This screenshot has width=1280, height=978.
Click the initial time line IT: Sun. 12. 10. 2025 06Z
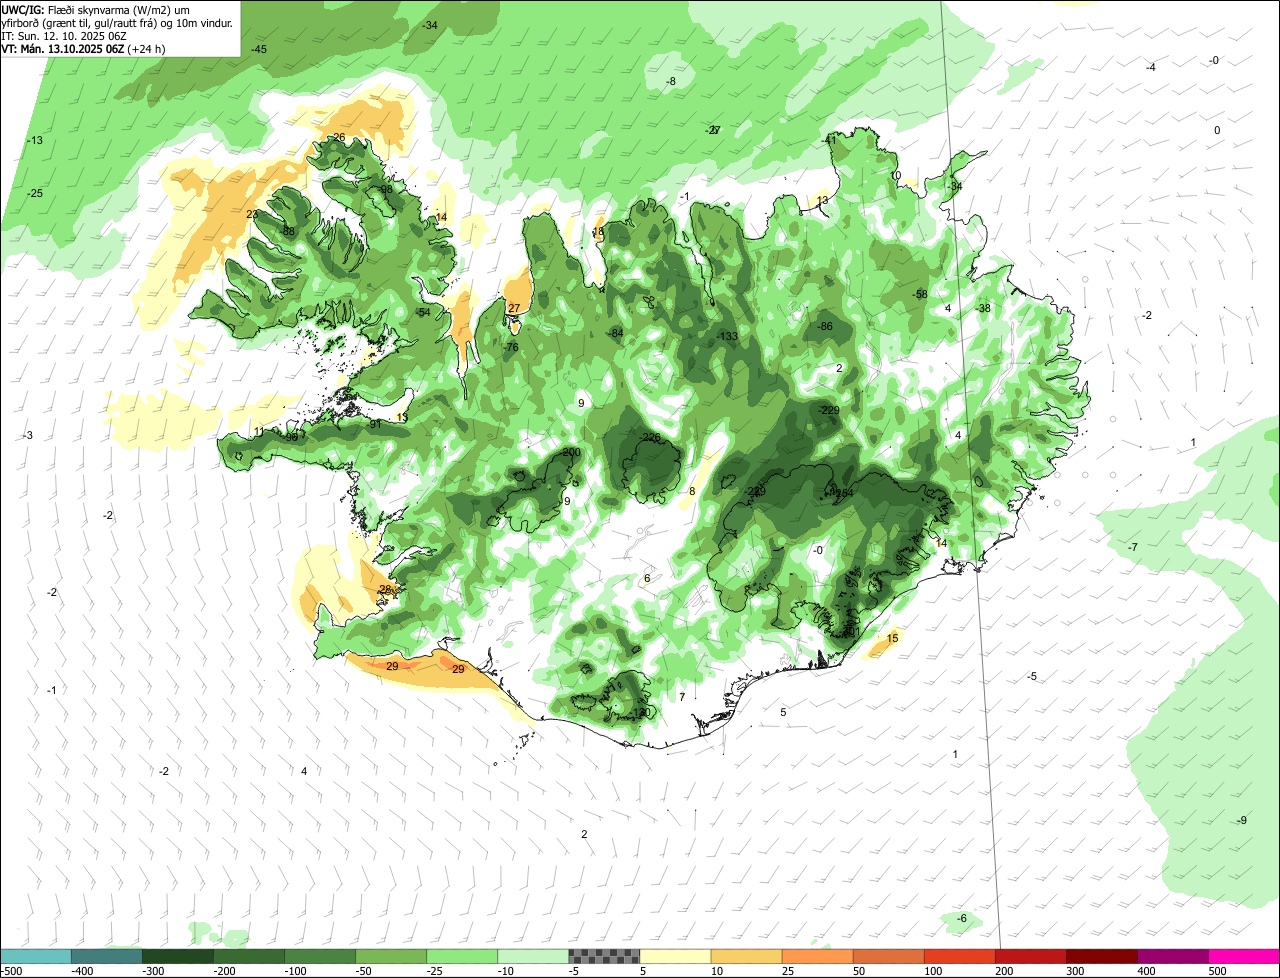tap(64, 35)
